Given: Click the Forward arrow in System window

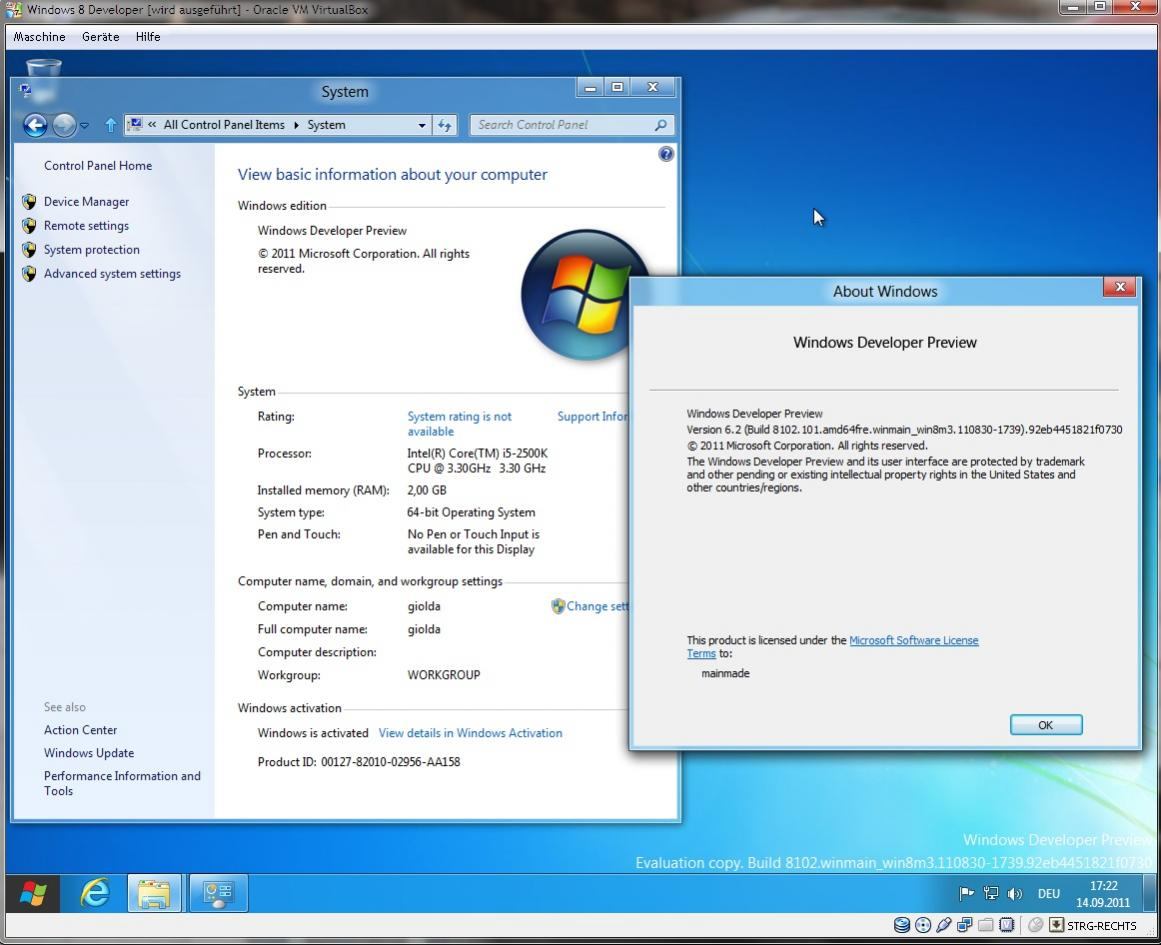Looking at the screenshot, I should click(64, 125).
